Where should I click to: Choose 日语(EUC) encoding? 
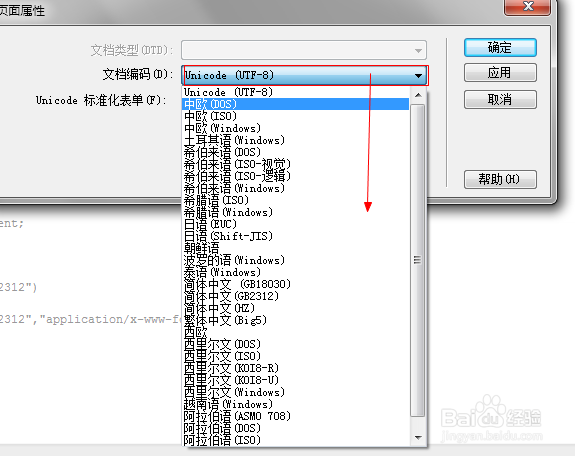click(x=296, y=224)
